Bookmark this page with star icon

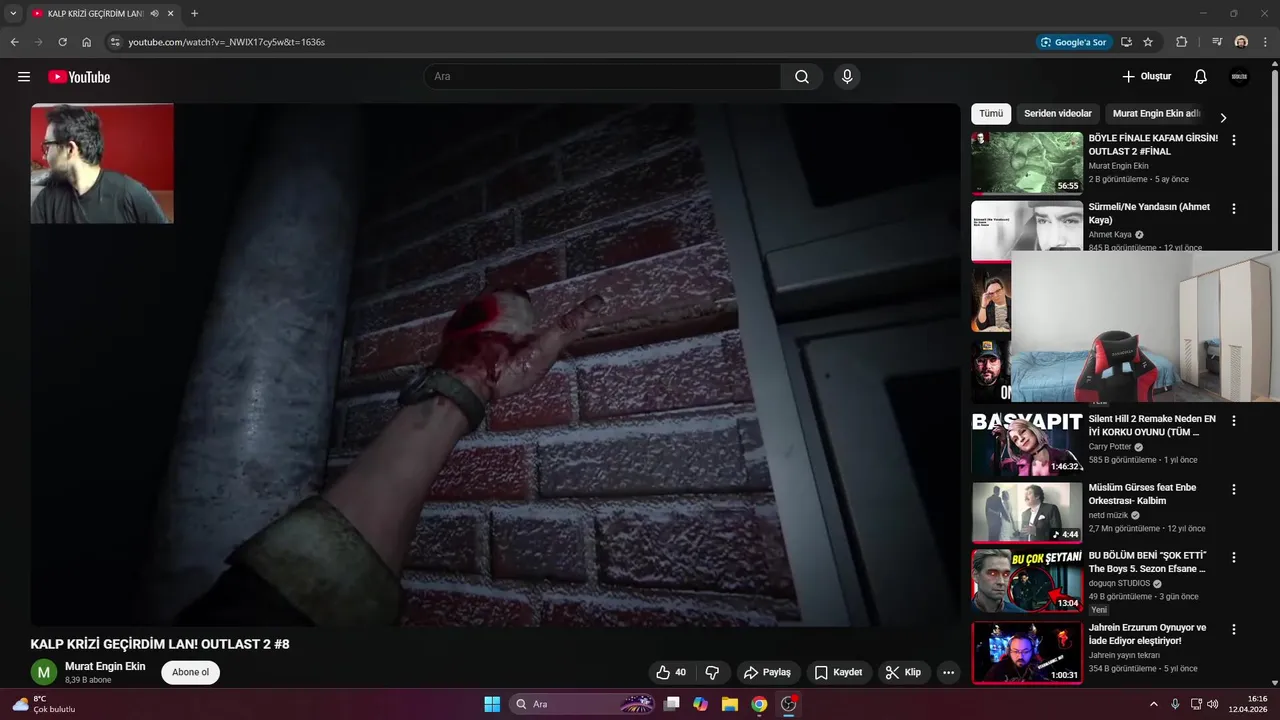coord(1148,42)
